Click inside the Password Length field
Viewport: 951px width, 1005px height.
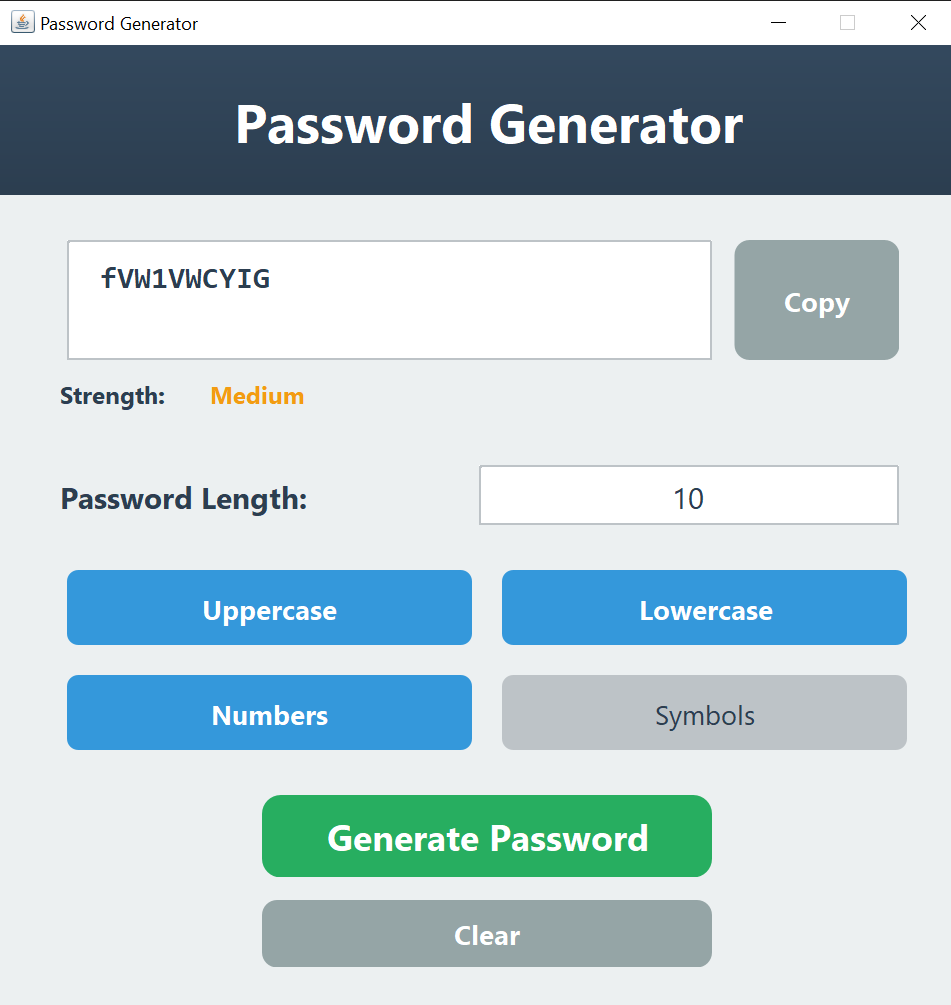[688, 494]
